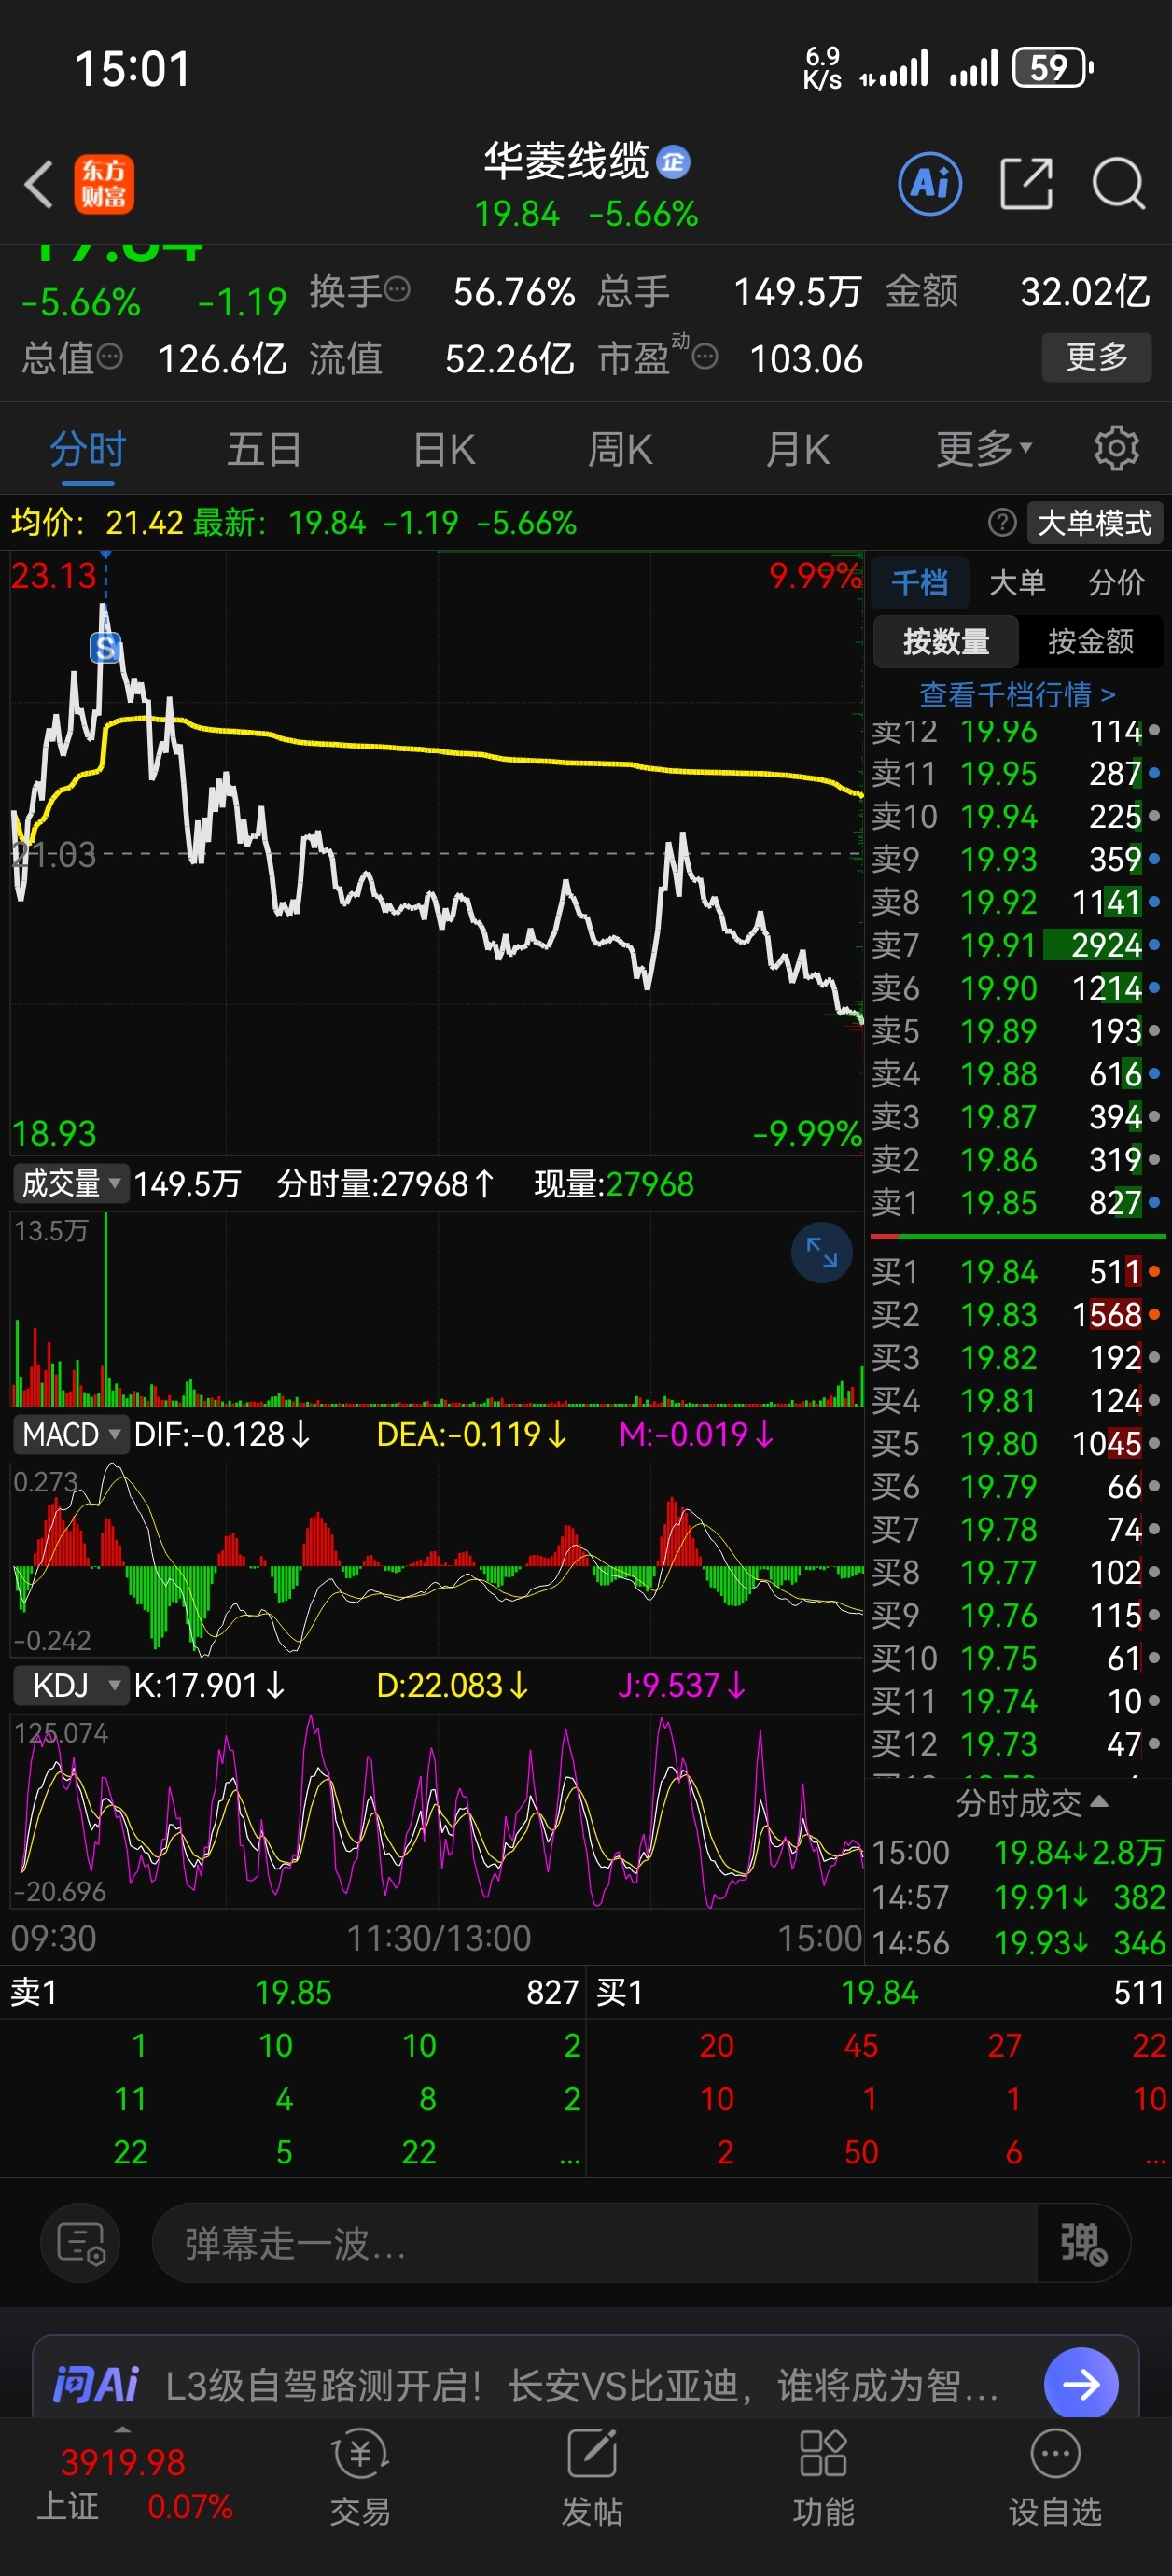Open the 功能 functions icon
Image resolution: width=1172 pixels, height=2576 pixels.
823,2480
